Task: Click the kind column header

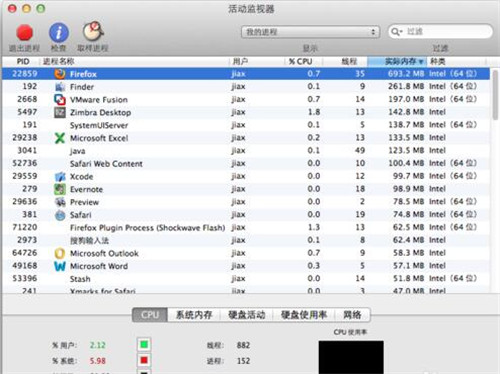Action: (x=456, y=61)
